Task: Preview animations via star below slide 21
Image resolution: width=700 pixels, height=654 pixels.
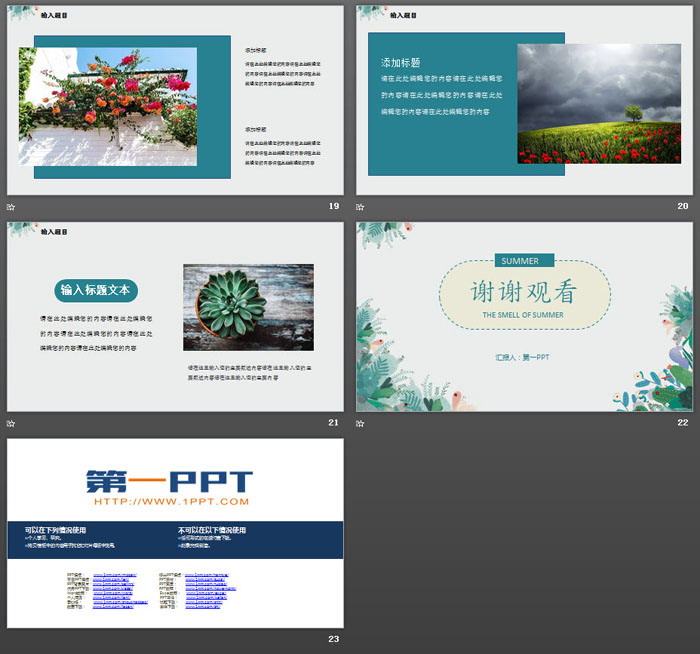Action: click(x=11, y=423)
